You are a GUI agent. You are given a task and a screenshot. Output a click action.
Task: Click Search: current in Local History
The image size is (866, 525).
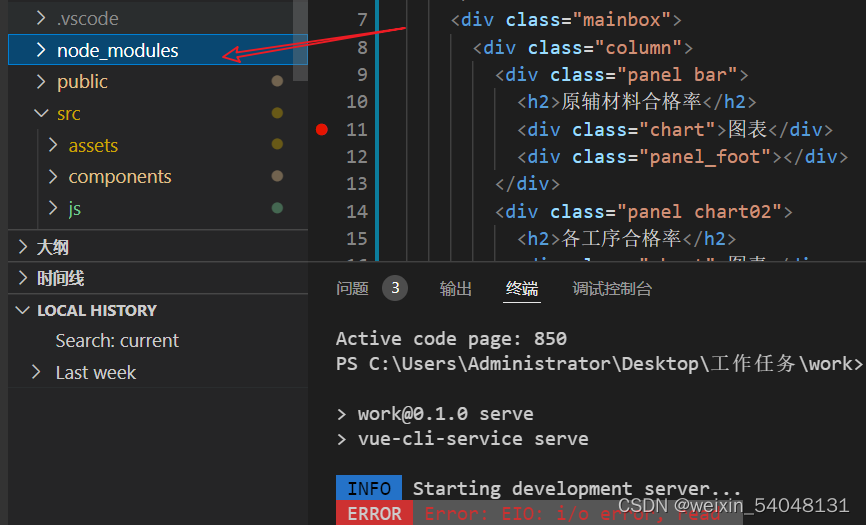(117, 341)
